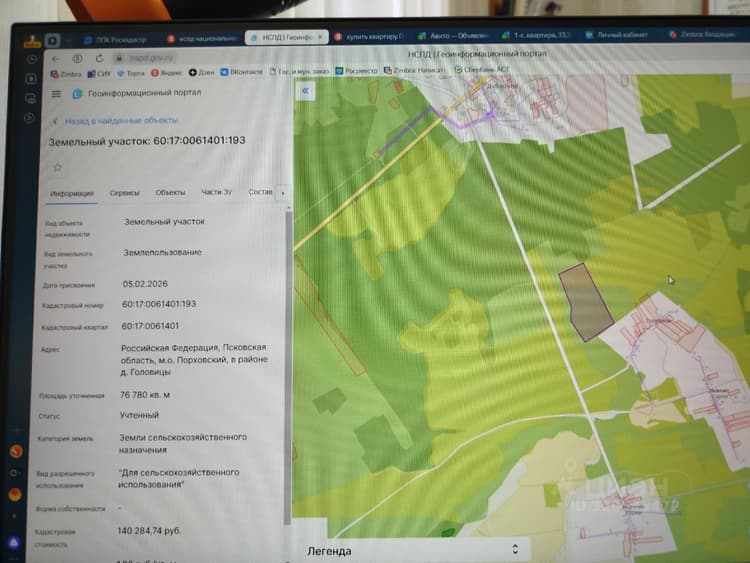Reload the page with refresh icon

99,58
